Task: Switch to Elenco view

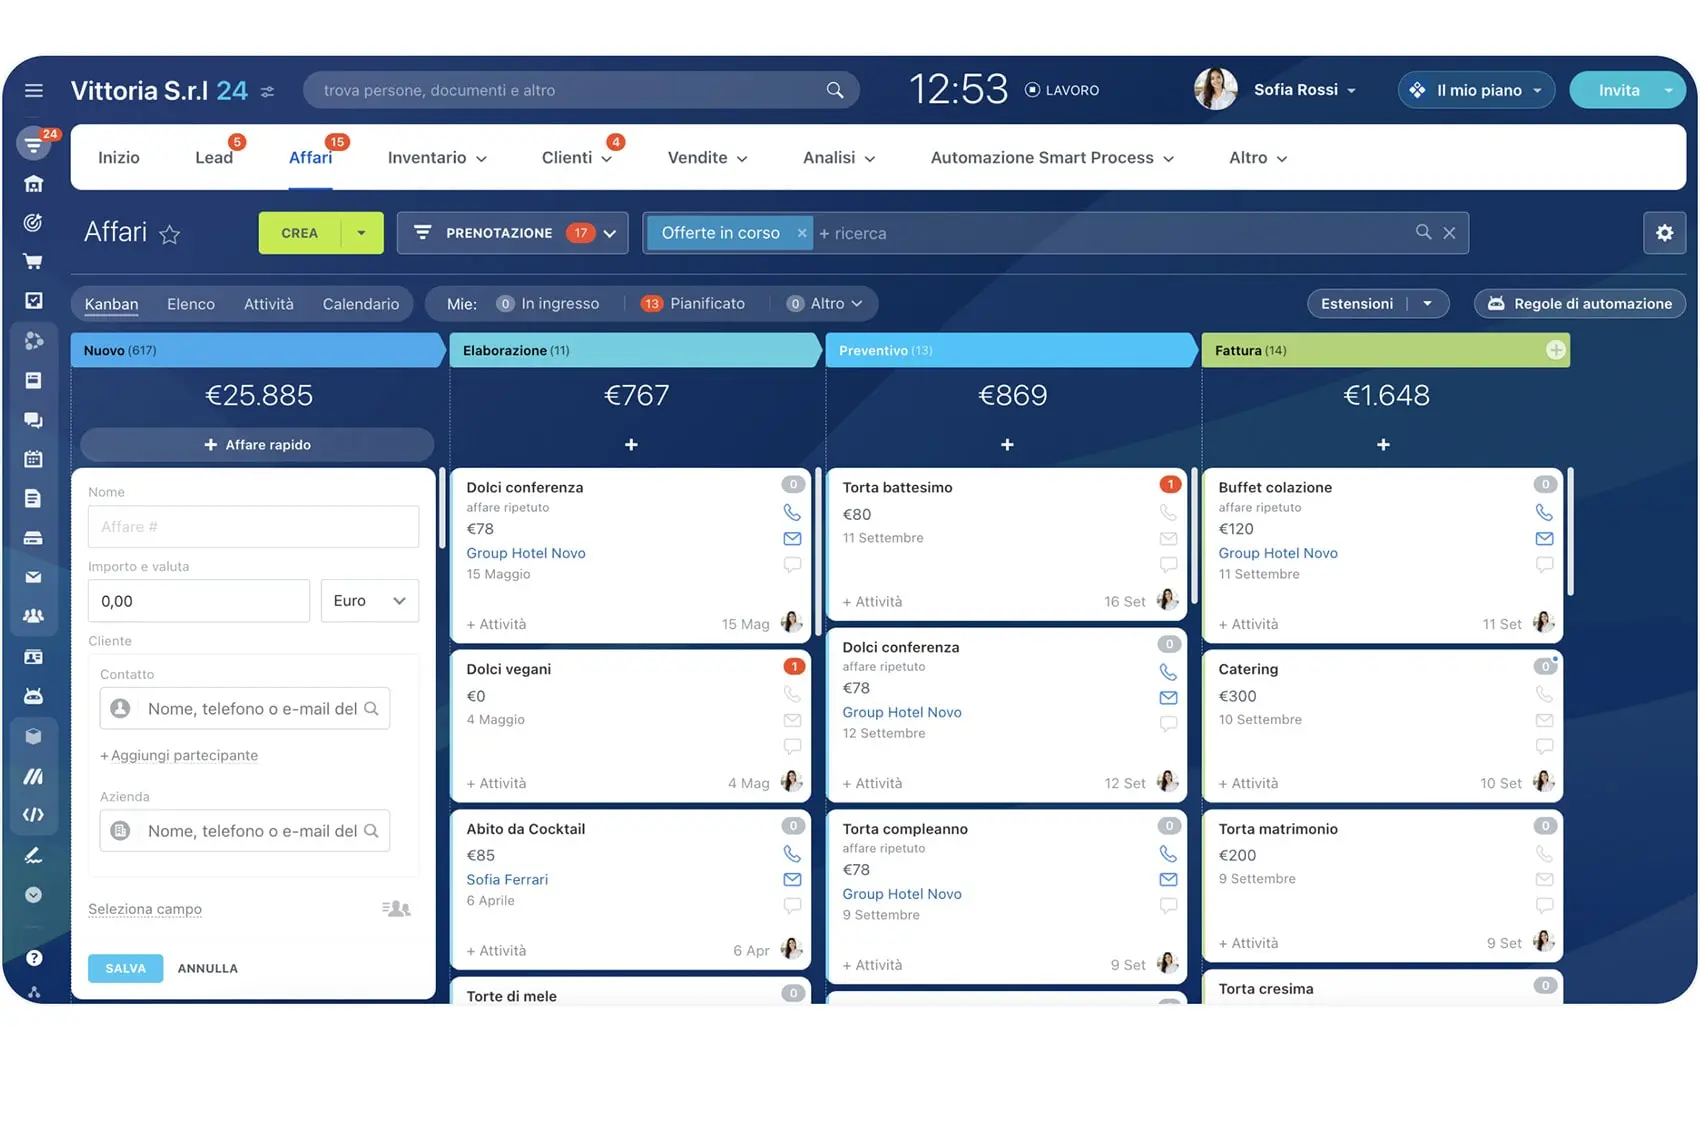Action: pyautogui.click(x=191, y=304)
